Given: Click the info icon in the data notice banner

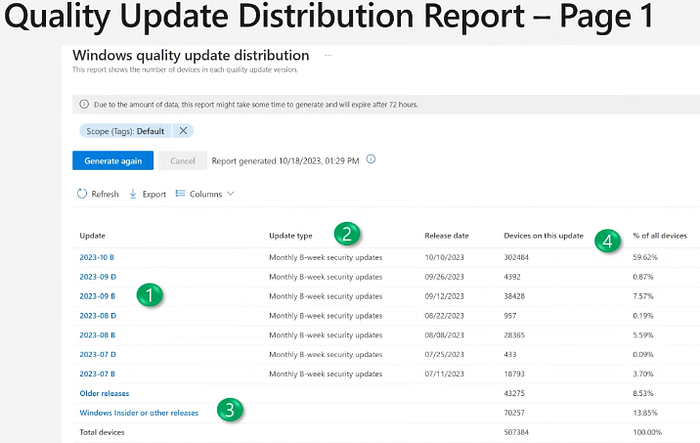Looking at the screenshot, I should [x=84, y=104].
